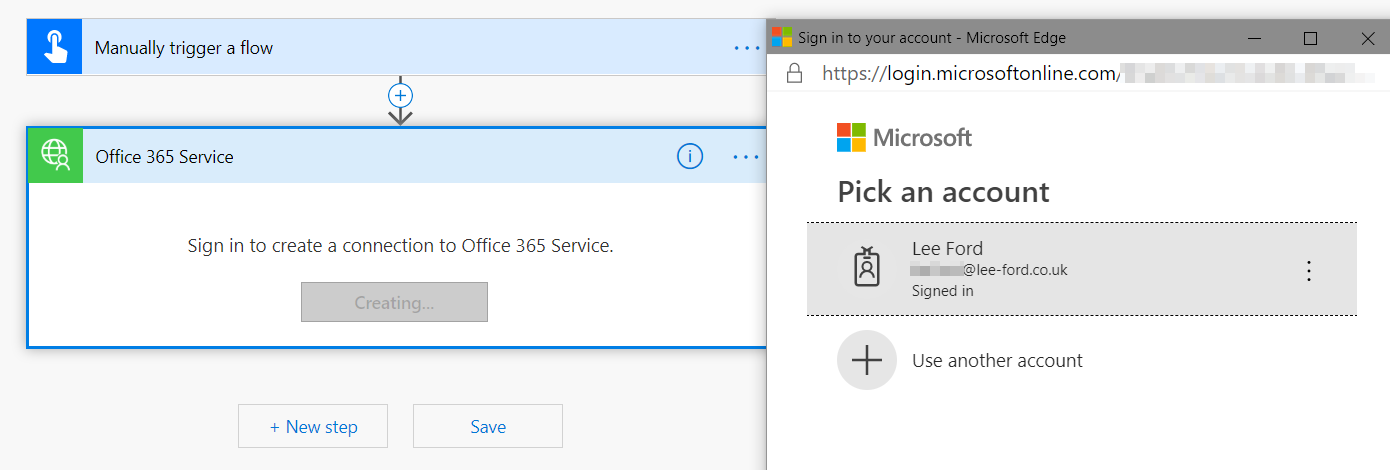
Task: Maximize the Sign in to your account window
Action: (x=1310, y=38)
